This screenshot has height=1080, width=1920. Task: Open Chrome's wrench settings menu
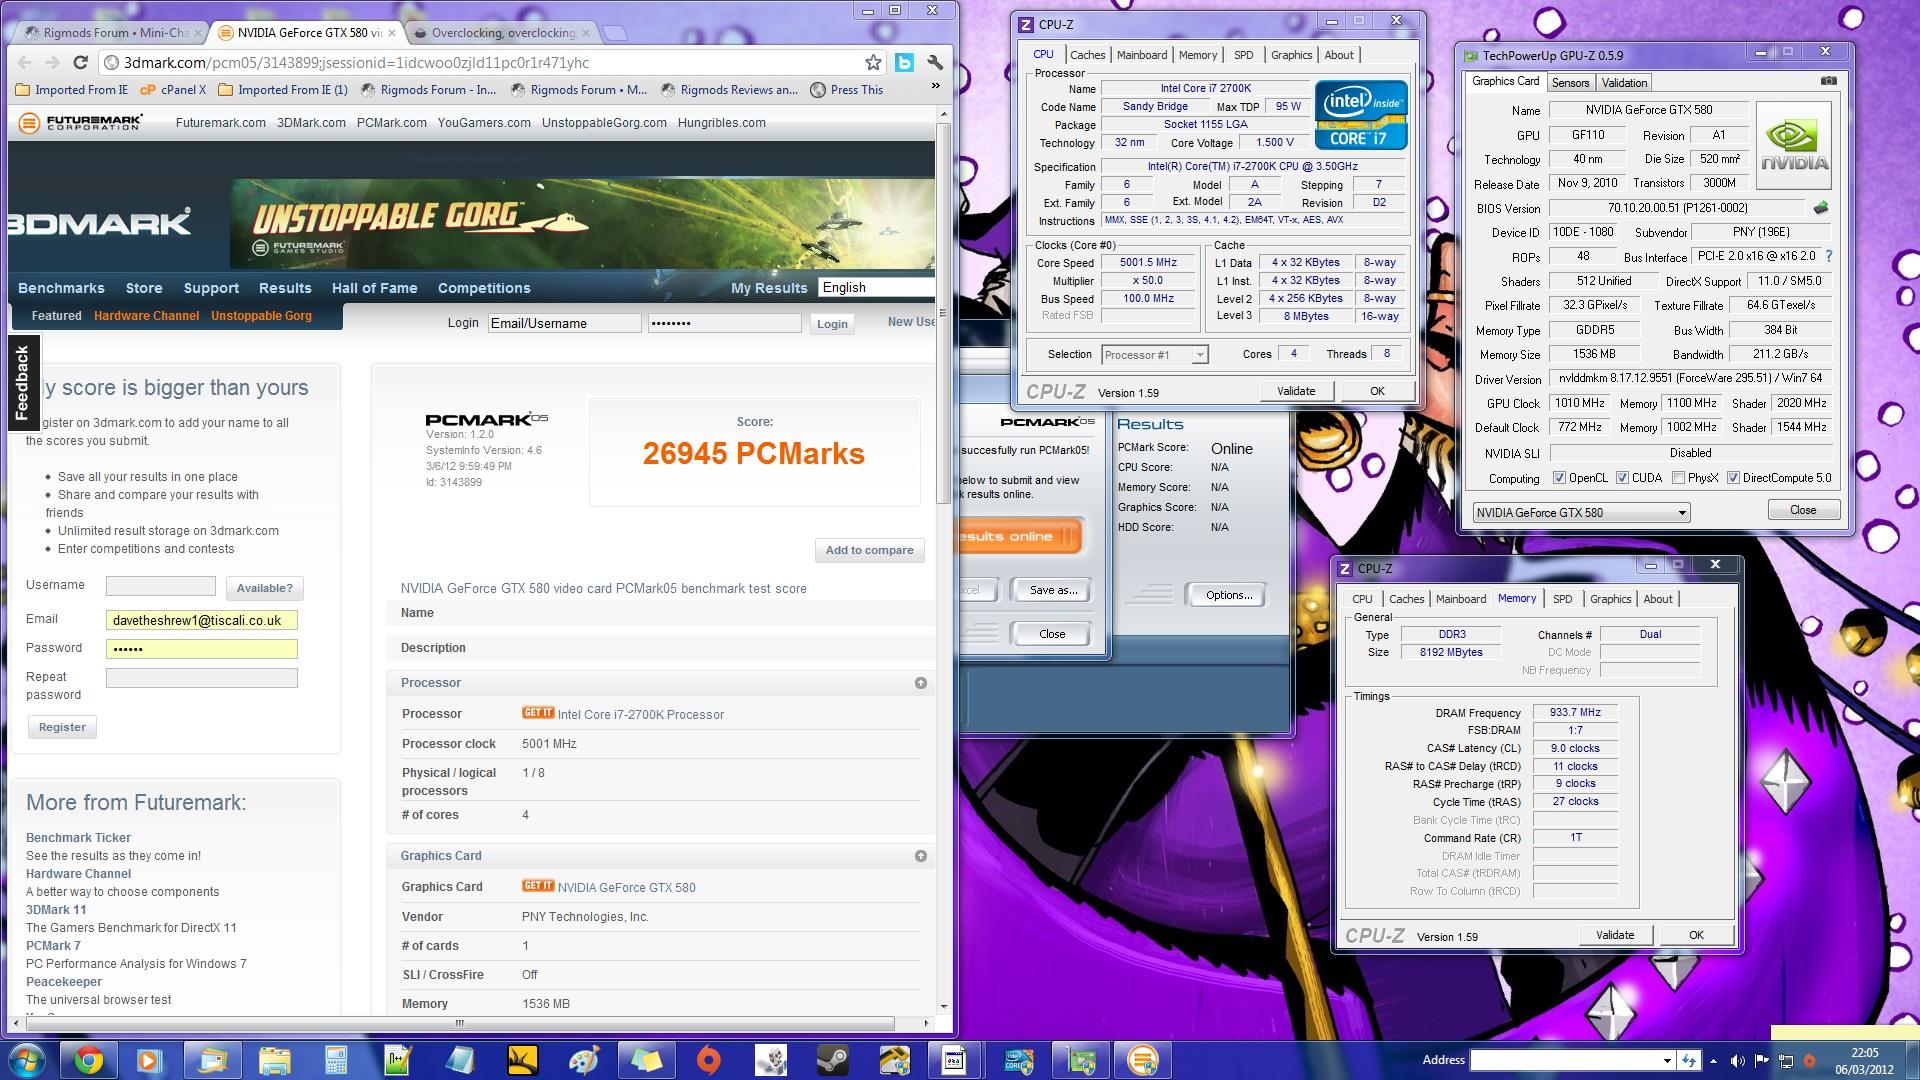tap(935, 62)
